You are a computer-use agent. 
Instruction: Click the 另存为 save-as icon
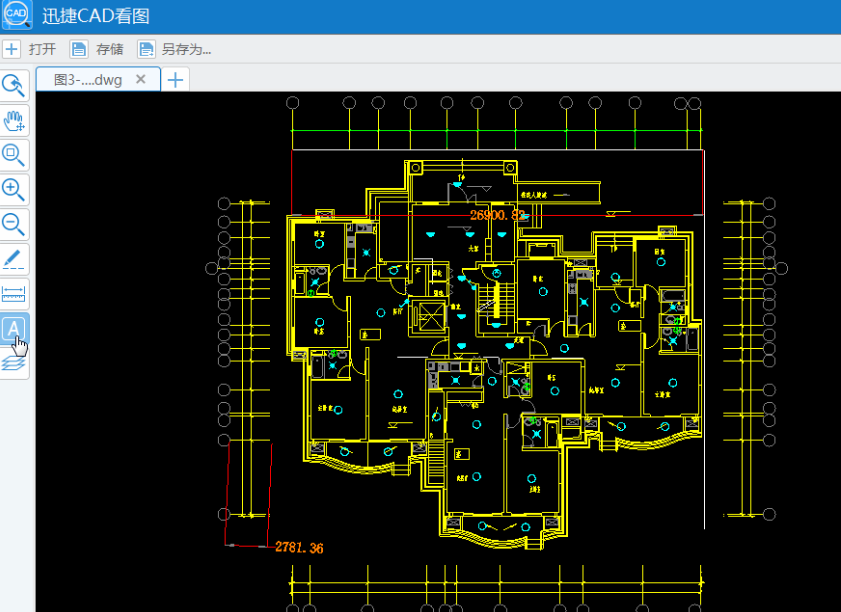click(146, 49)
